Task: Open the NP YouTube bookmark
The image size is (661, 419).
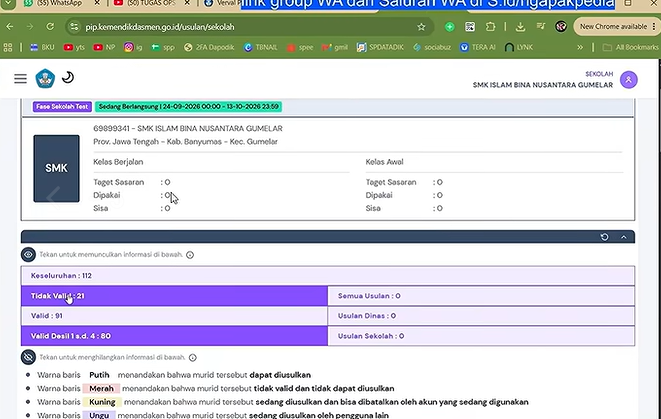Action: [104, 47]
